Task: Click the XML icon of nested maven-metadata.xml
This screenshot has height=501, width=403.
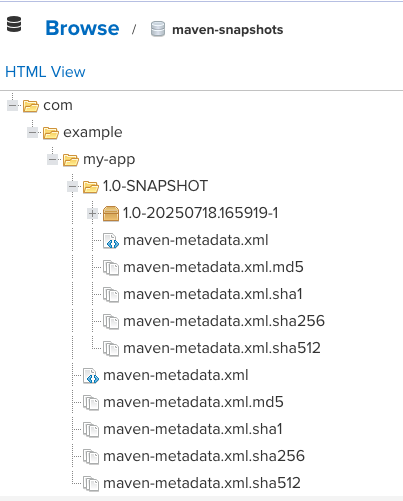Action: (x=111, y=241)
